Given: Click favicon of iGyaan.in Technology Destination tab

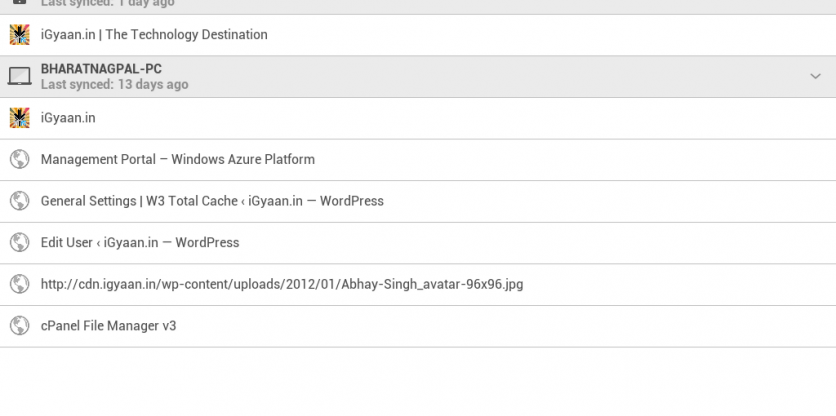Looking at the screenshot, I should [19, 35].
